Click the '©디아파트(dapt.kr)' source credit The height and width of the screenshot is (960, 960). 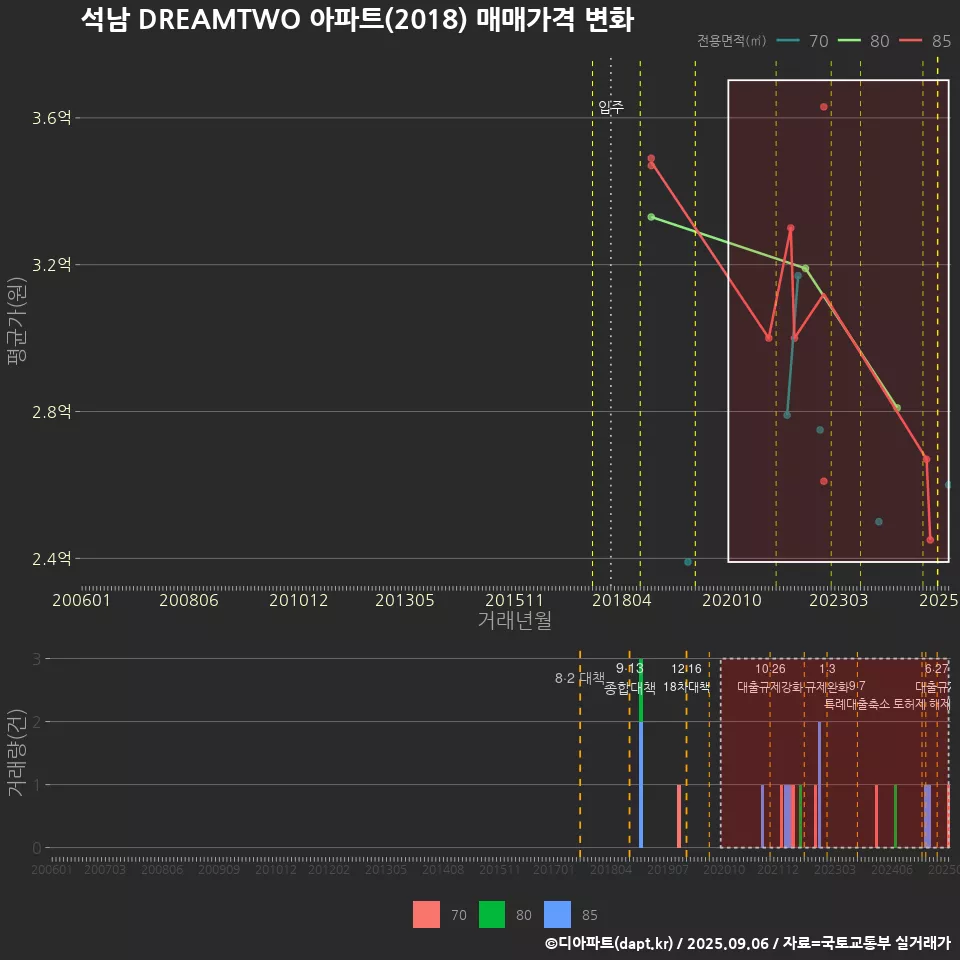point(609,943)
